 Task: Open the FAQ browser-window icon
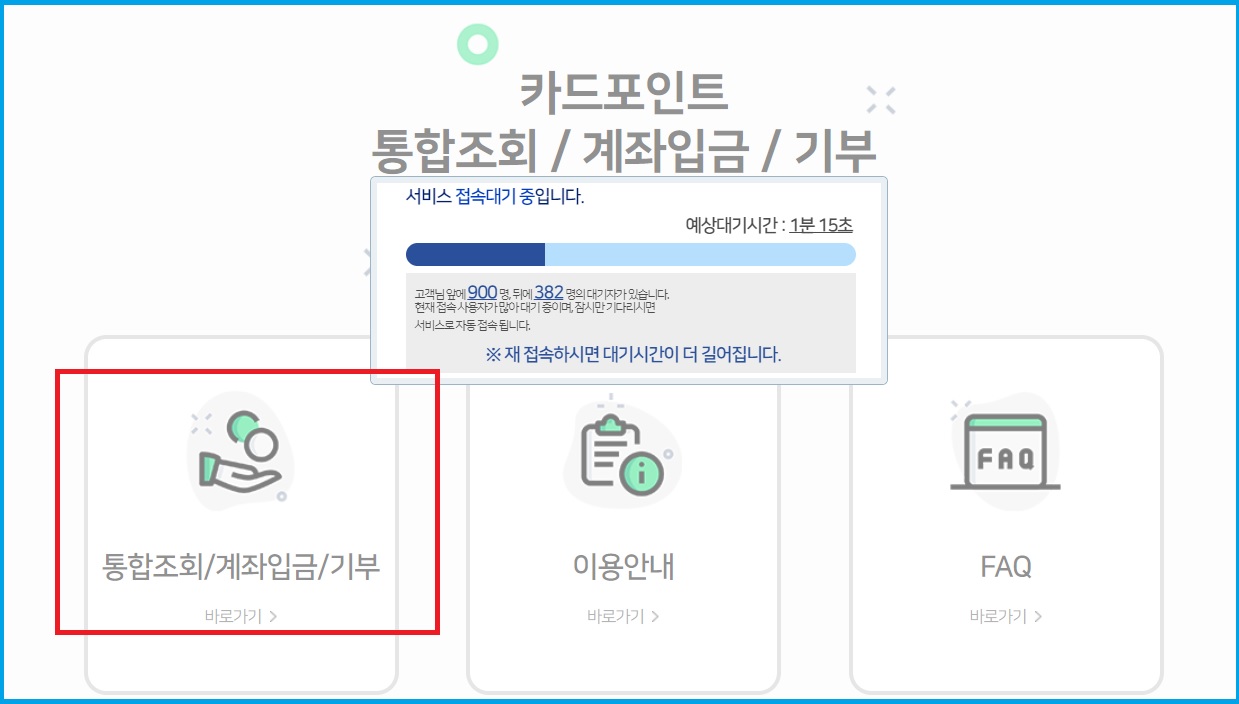tap(1005, 450)
